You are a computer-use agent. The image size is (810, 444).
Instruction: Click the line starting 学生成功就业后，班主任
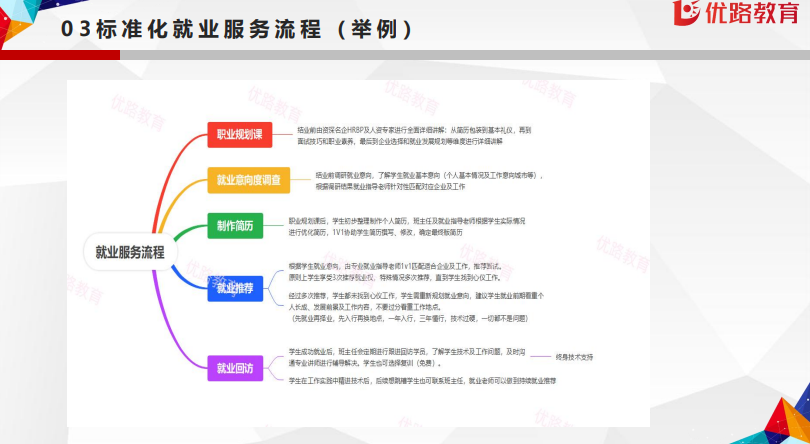(x=407, y=351)
